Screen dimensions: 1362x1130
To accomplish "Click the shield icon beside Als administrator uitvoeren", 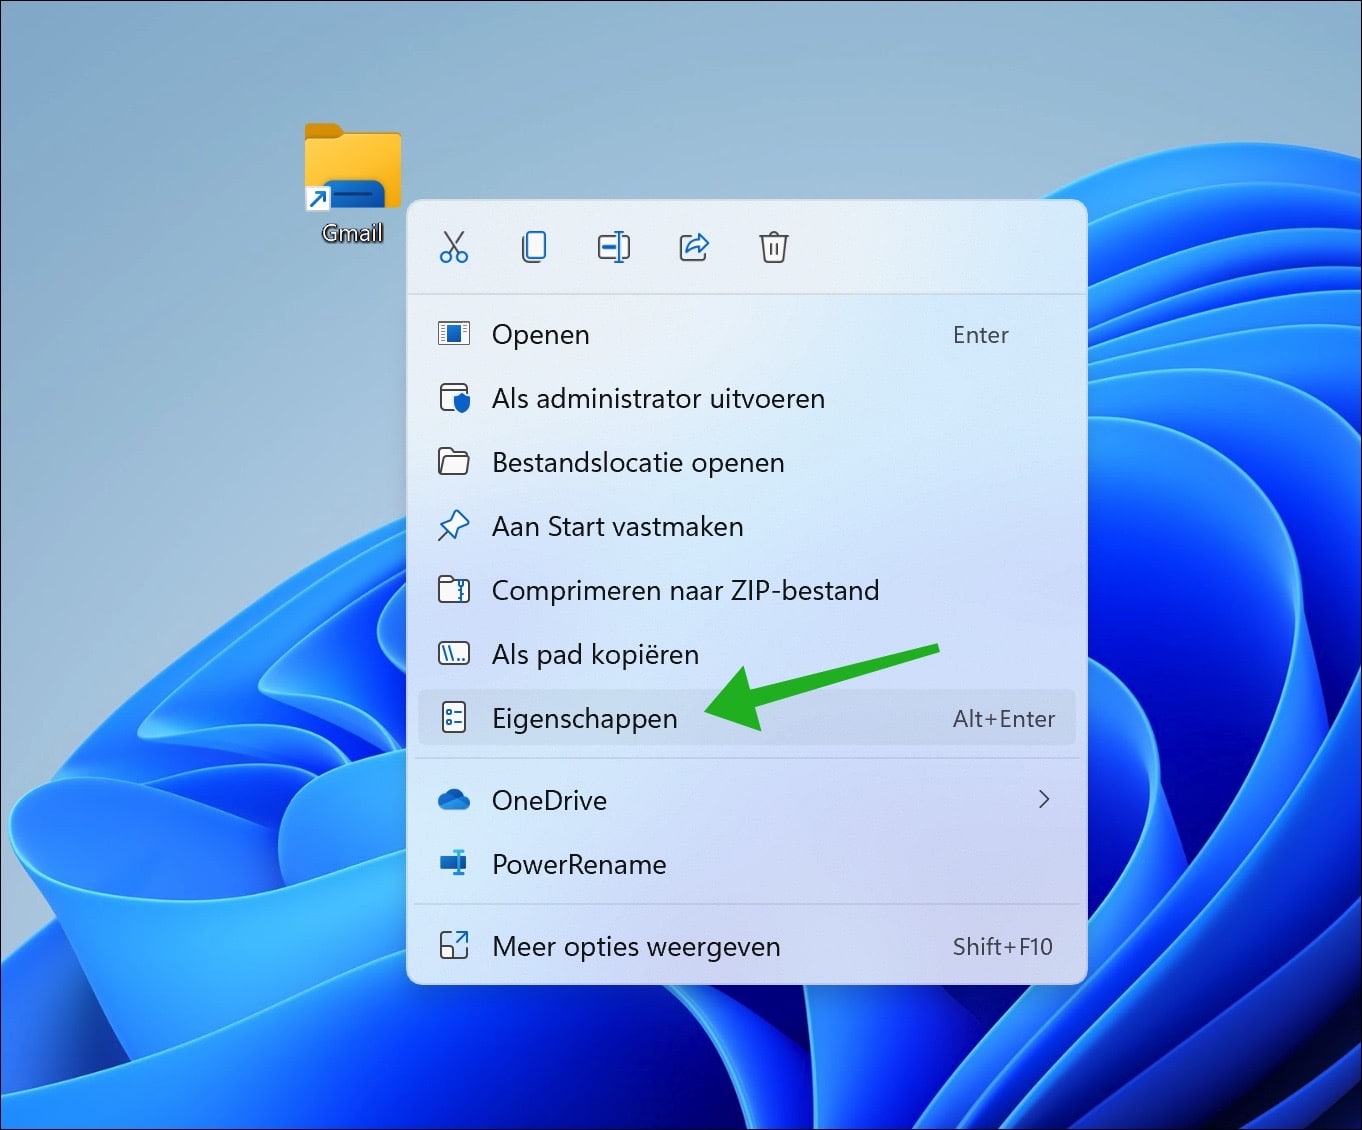I will [x=454, y=398].
